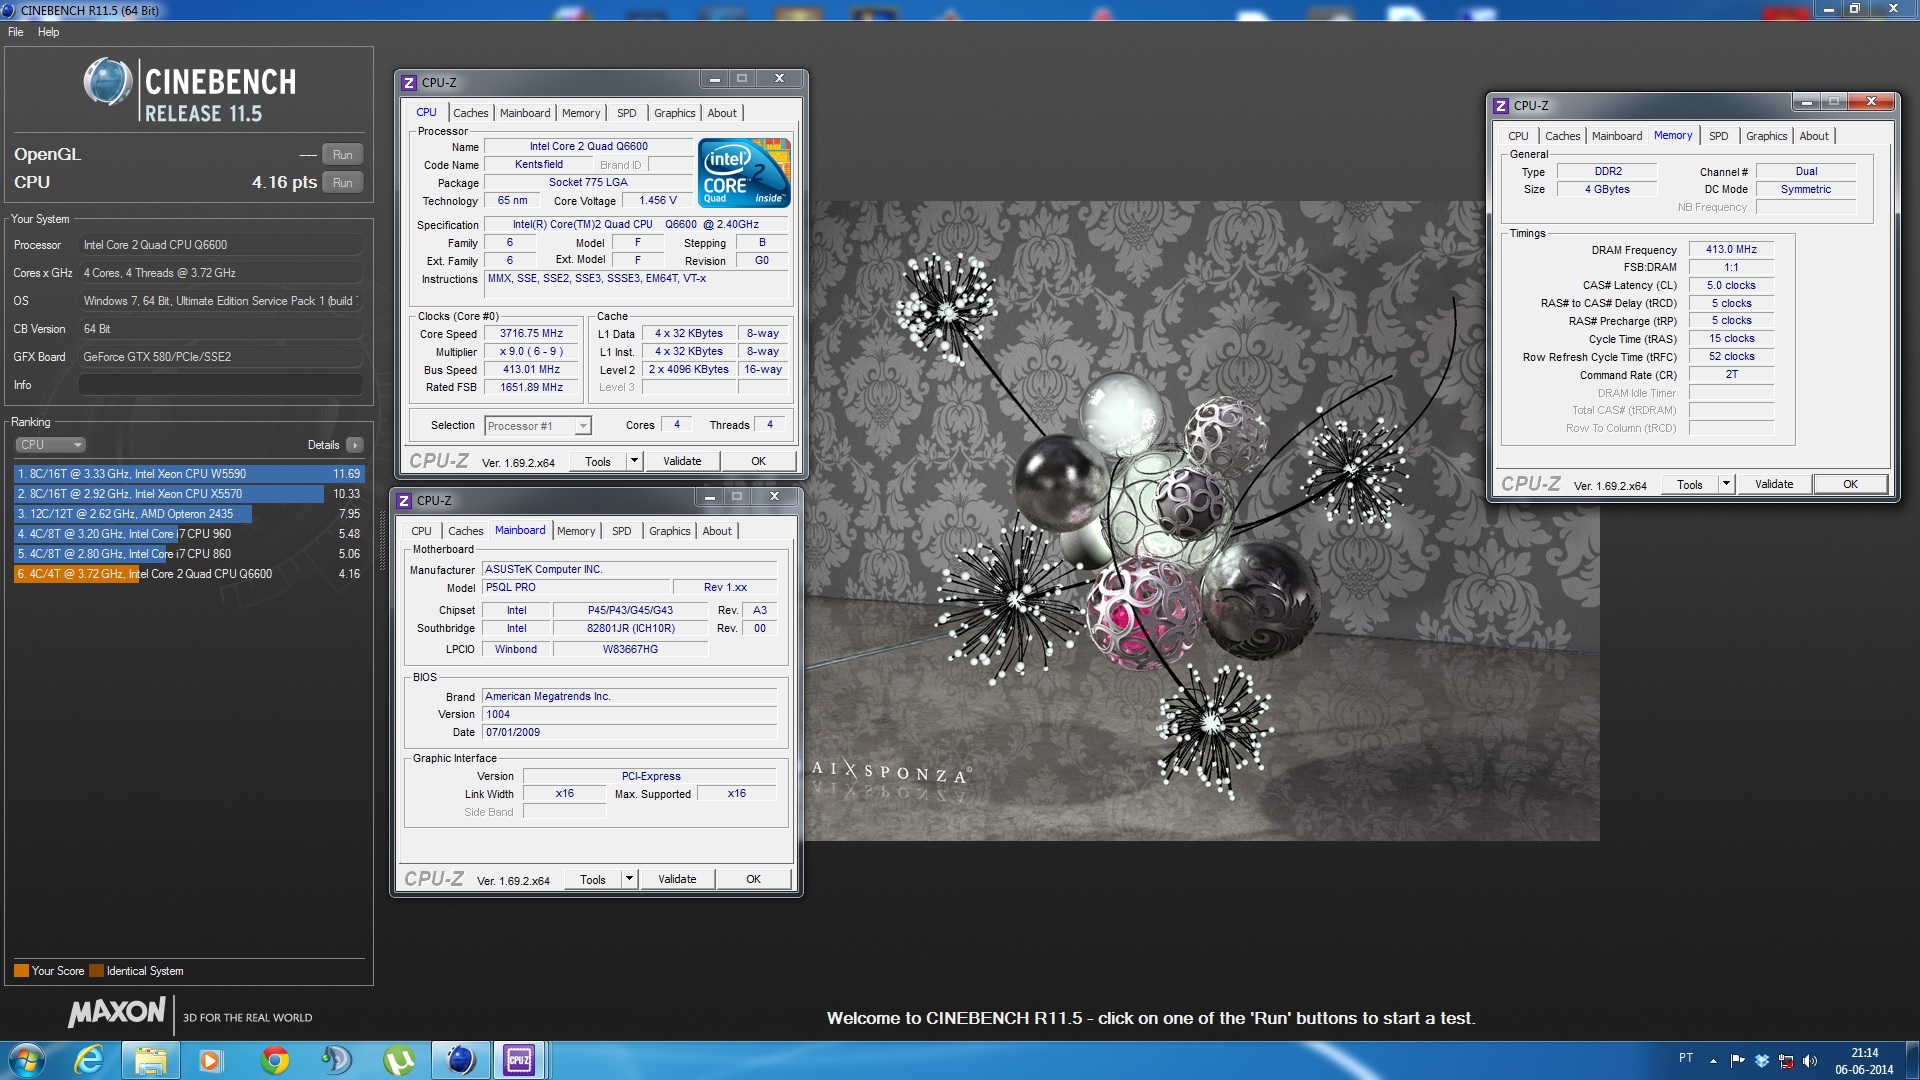Switch to SPD tab in CPU-Z Mainboard window

coord(622,531)
